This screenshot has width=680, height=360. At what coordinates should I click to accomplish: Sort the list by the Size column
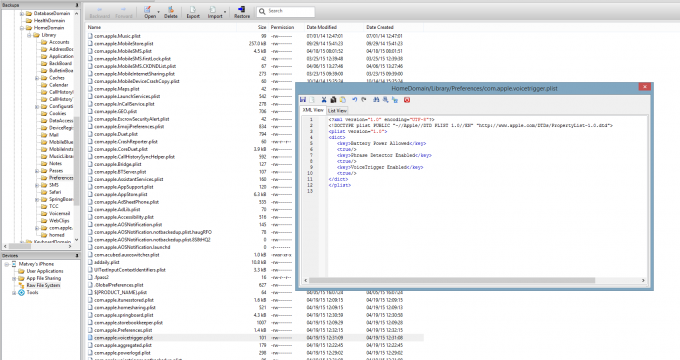252,27
